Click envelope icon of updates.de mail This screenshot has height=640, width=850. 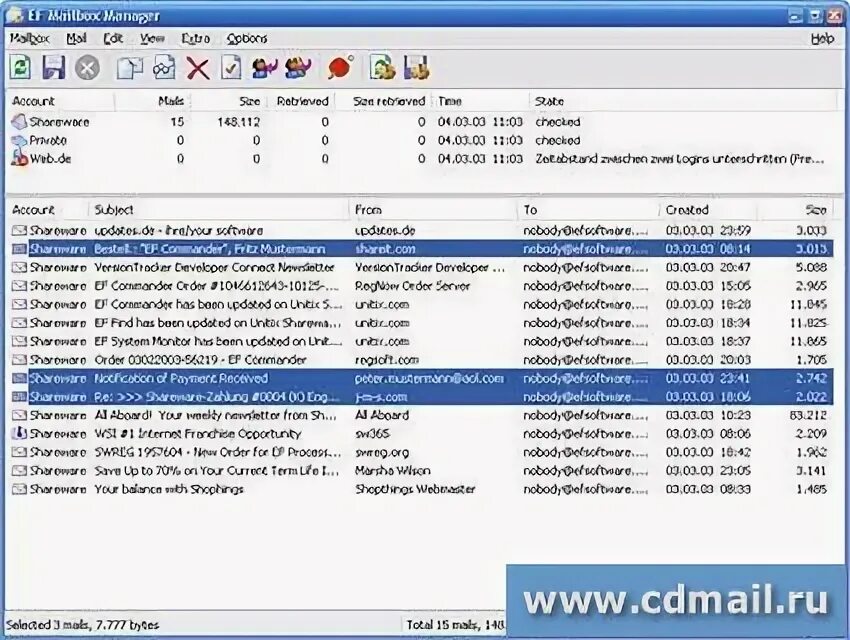pyautogui.click(x=20, y=231)
